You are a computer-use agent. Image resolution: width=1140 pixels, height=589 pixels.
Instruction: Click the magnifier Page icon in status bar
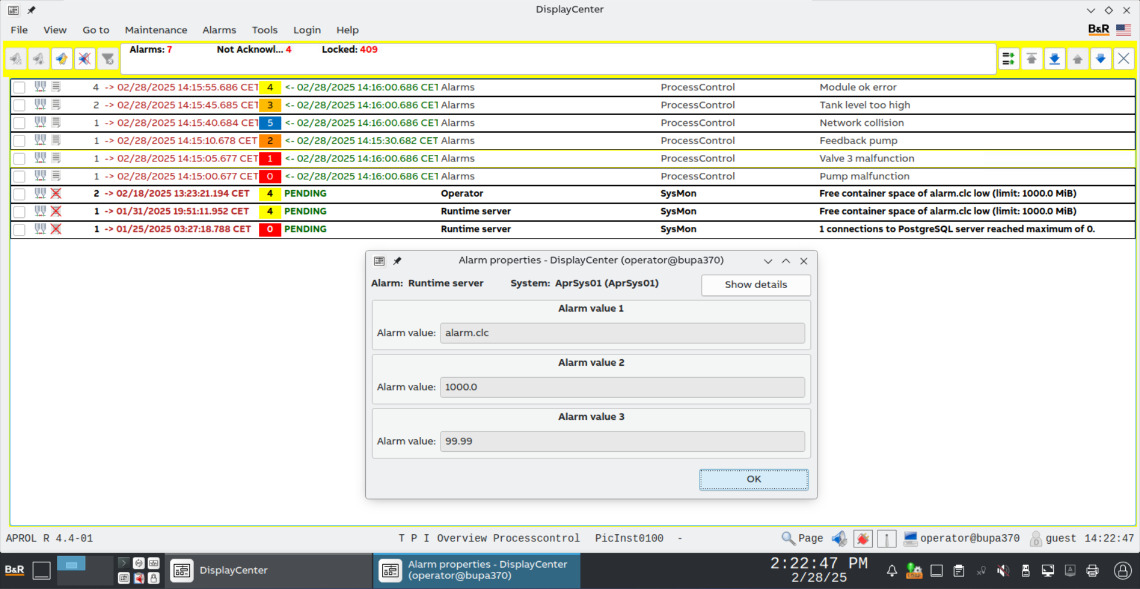pyautogui.click(x=789, y=538)
